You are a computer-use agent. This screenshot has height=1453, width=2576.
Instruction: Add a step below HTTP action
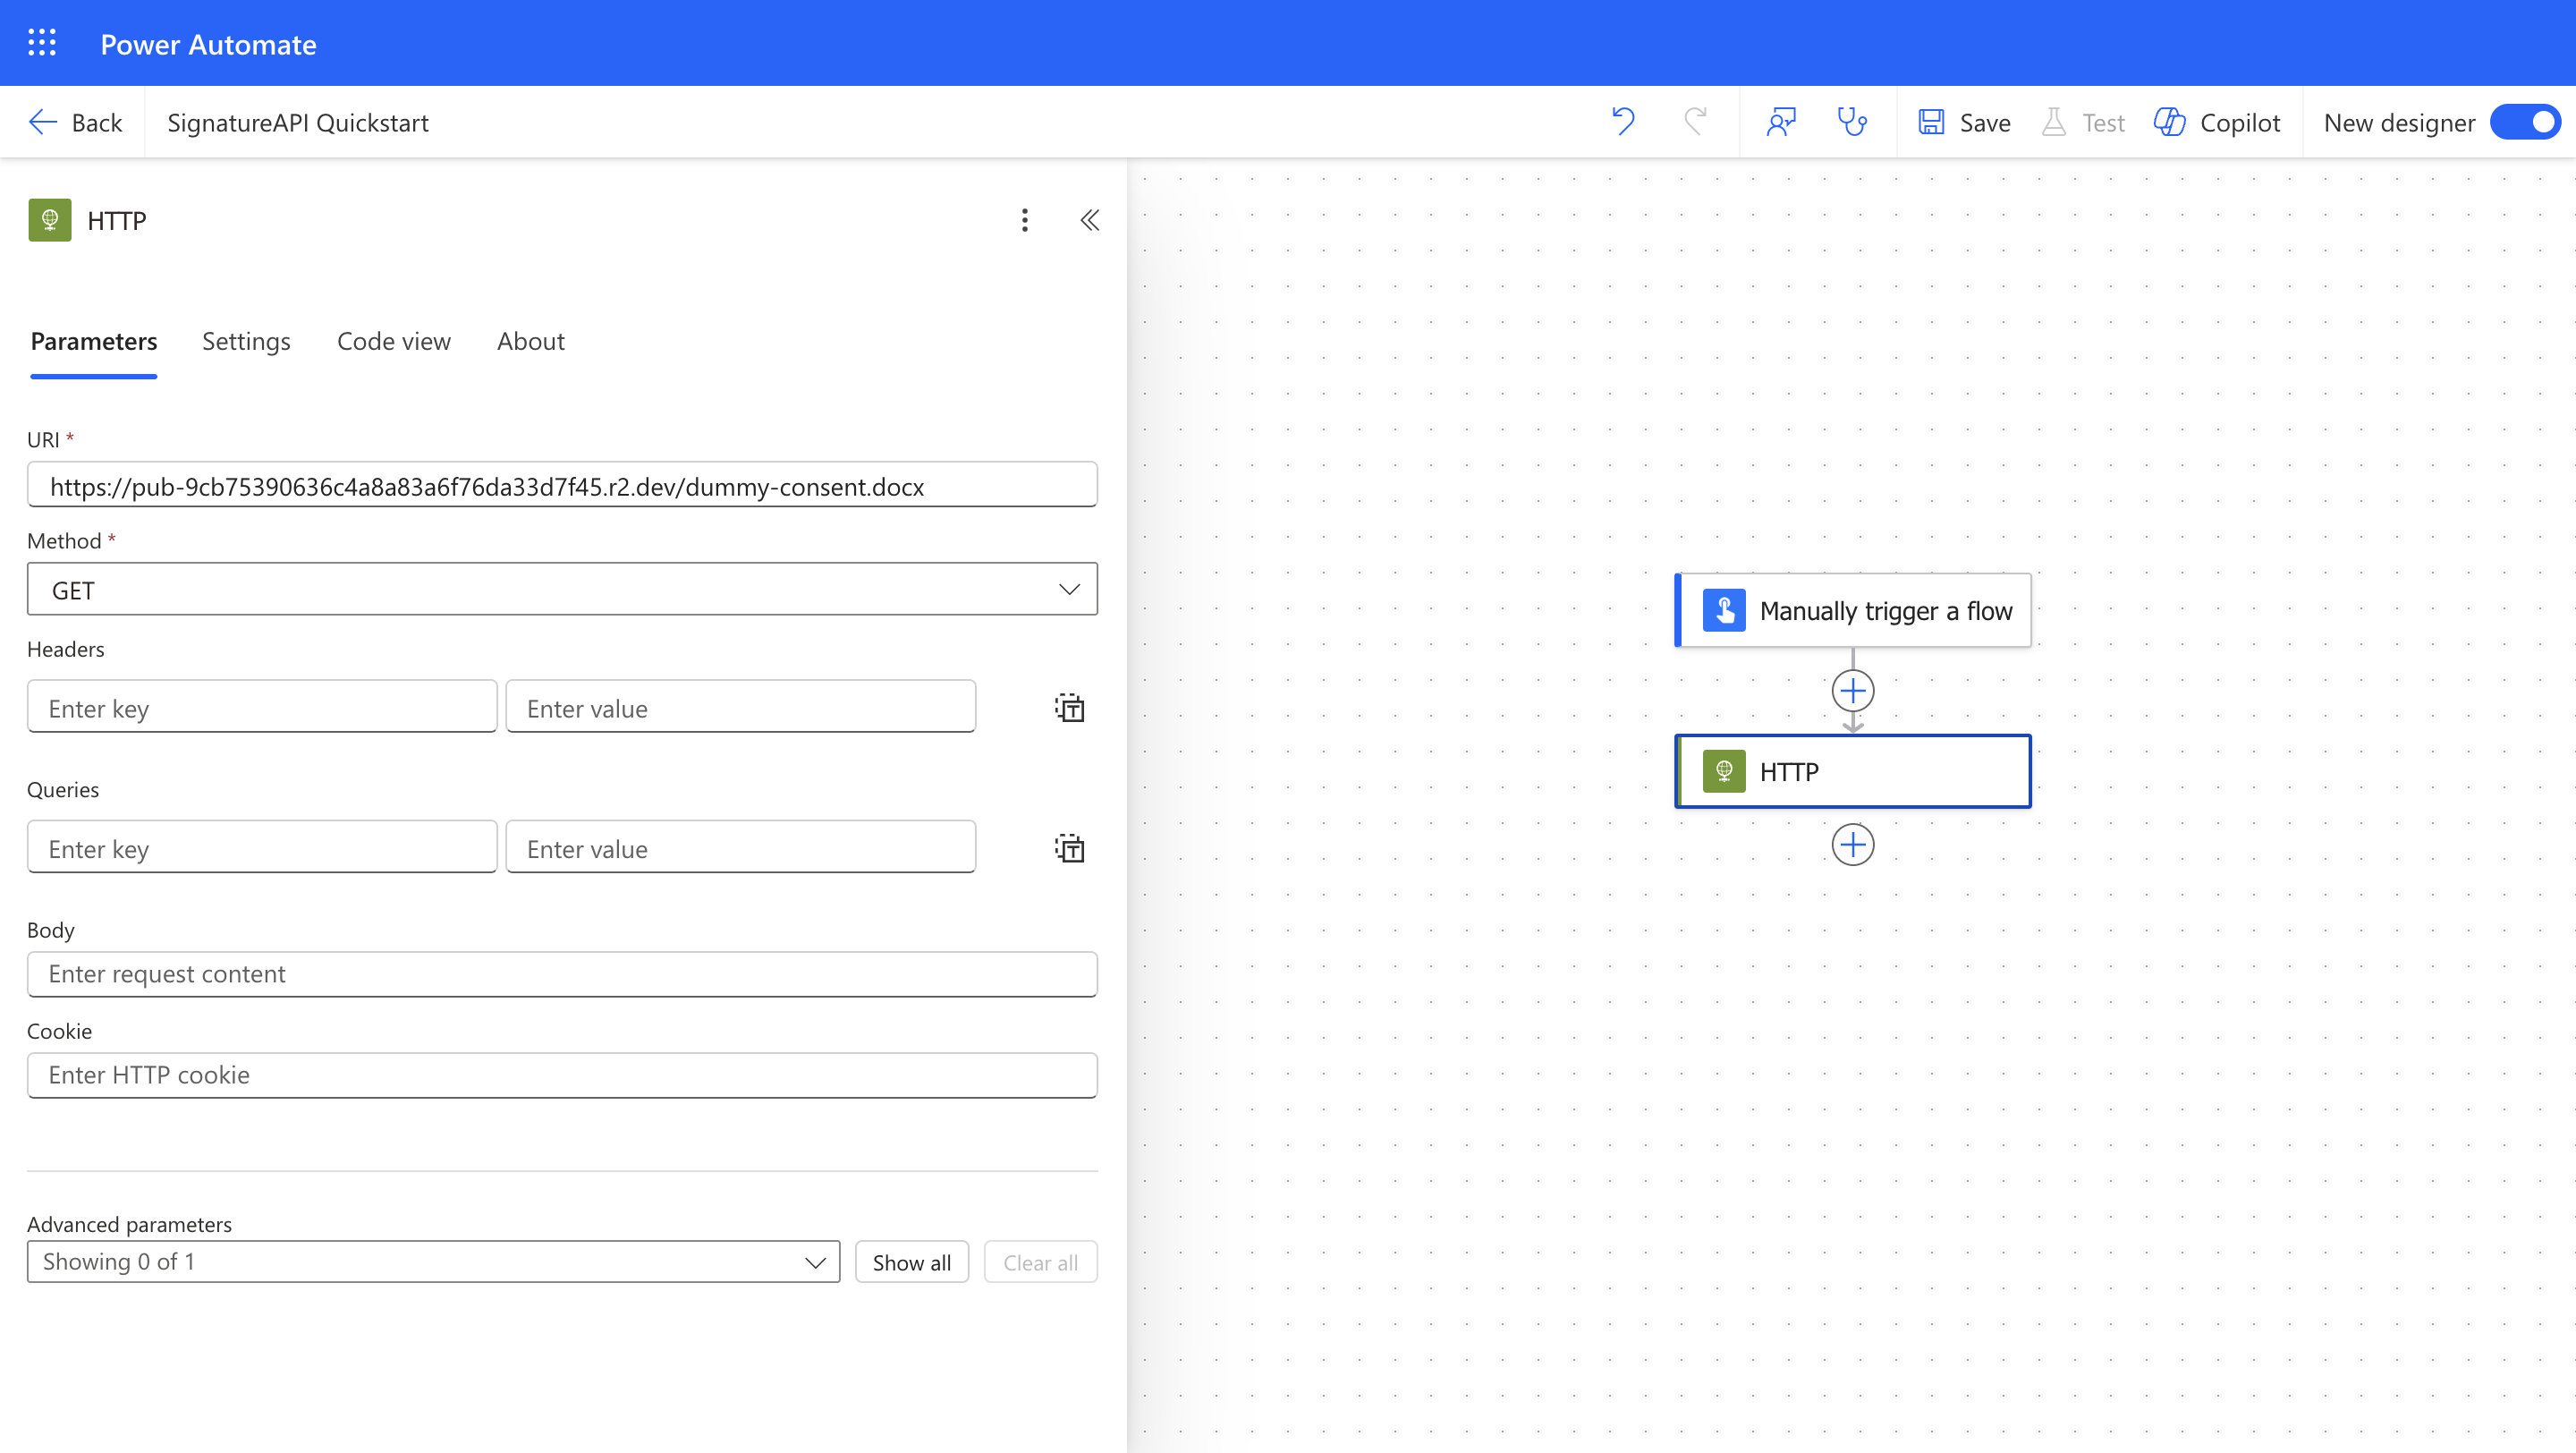1852,845
